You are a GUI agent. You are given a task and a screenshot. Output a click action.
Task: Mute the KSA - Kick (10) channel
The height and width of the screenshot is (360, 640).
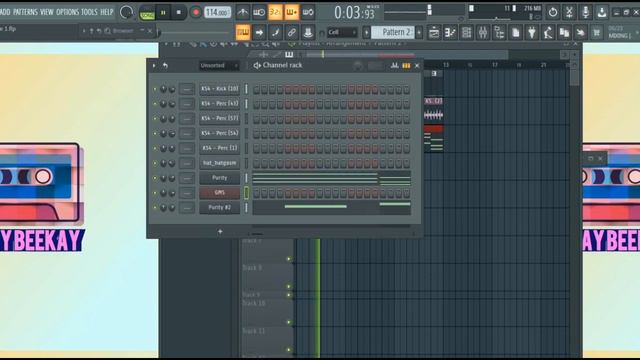(x=155, y=89)
